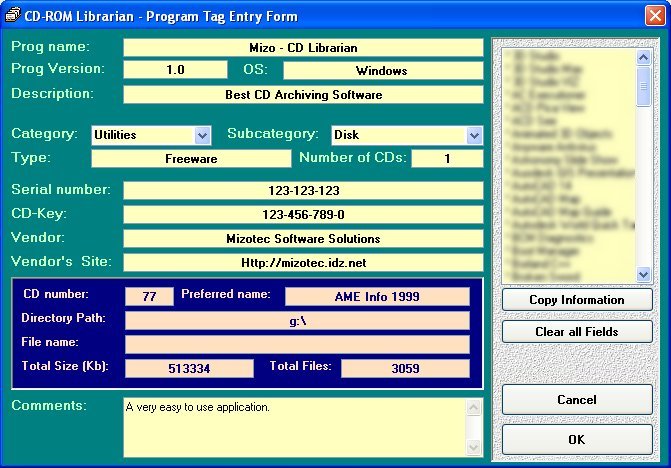Click the Prog Version field showing 1.0
The image size is (671, 468).
[x=175, y=70]
